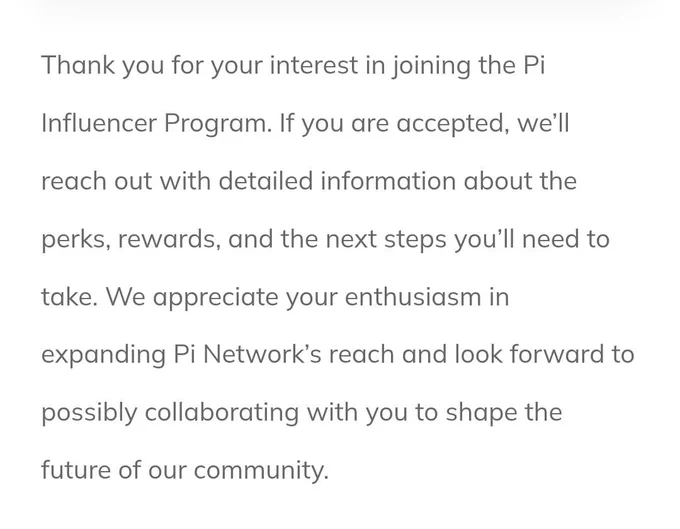Viewport: 680px width, 529px height.
Task: Click the phrase "reach out" in the paragraph
Action: (96, 181)
